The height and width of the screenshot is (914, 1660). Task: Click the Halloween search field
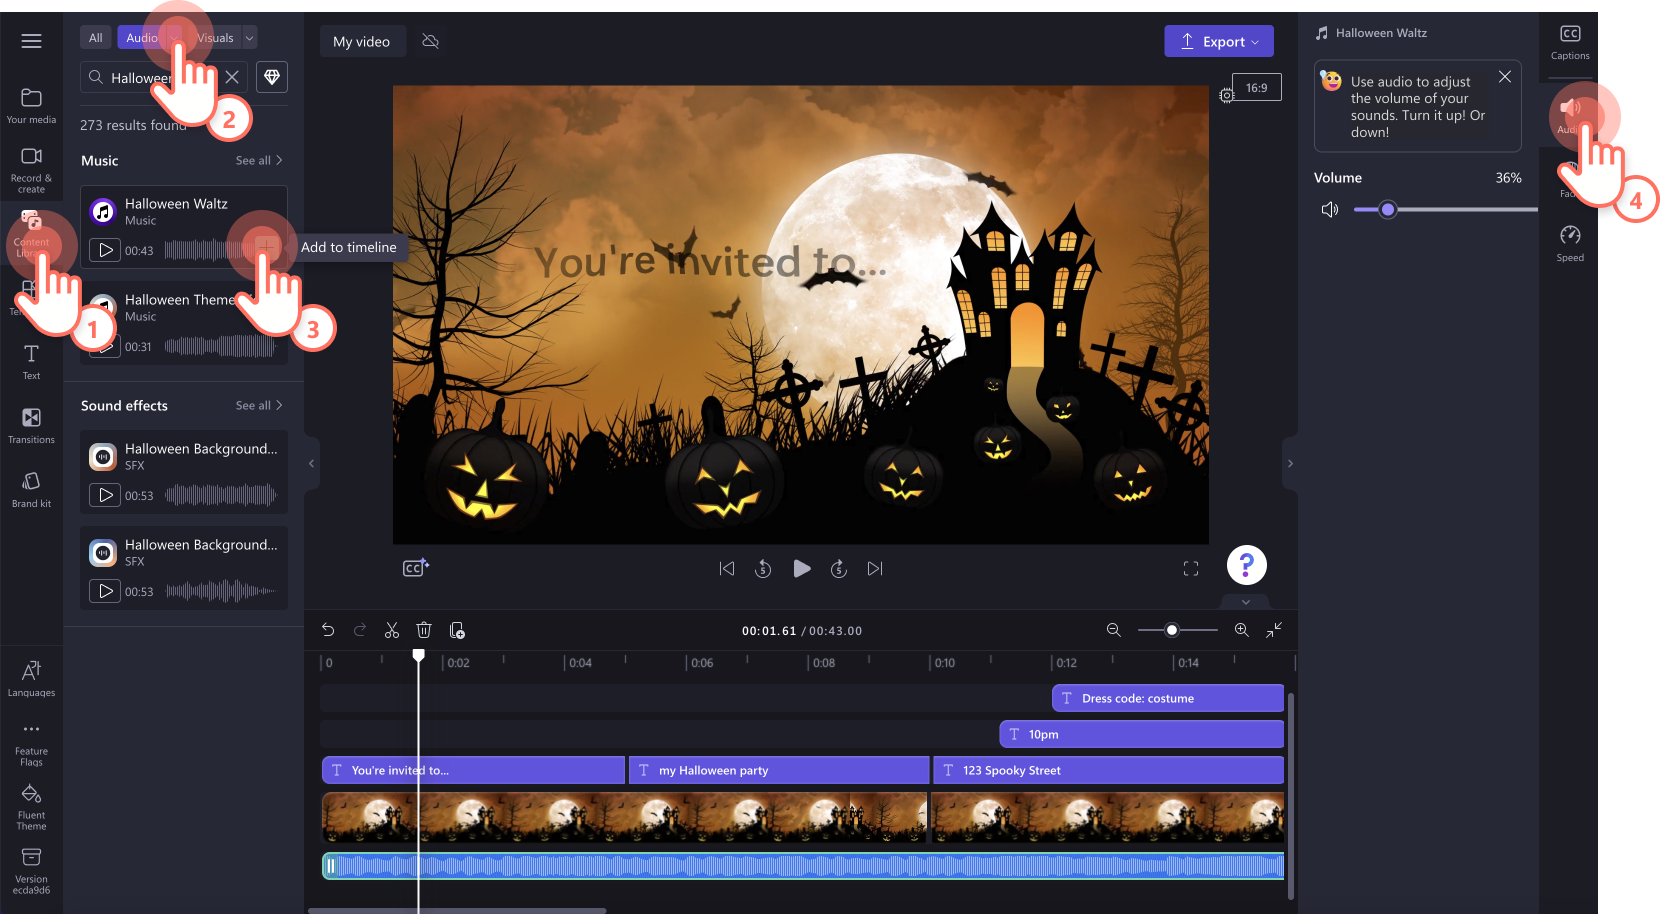click(x=166, y=77)
